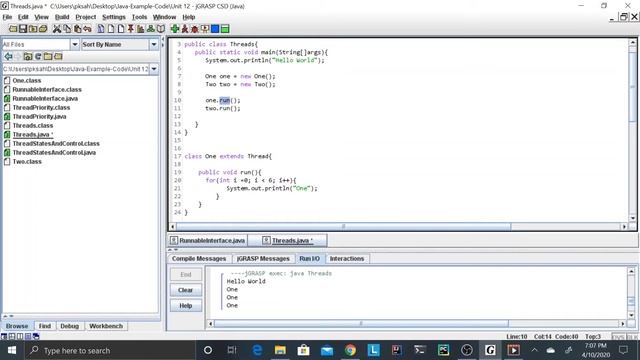This screenshot has height=360, width=640.
Task: Open the Project menu
Action: point(86,17)
